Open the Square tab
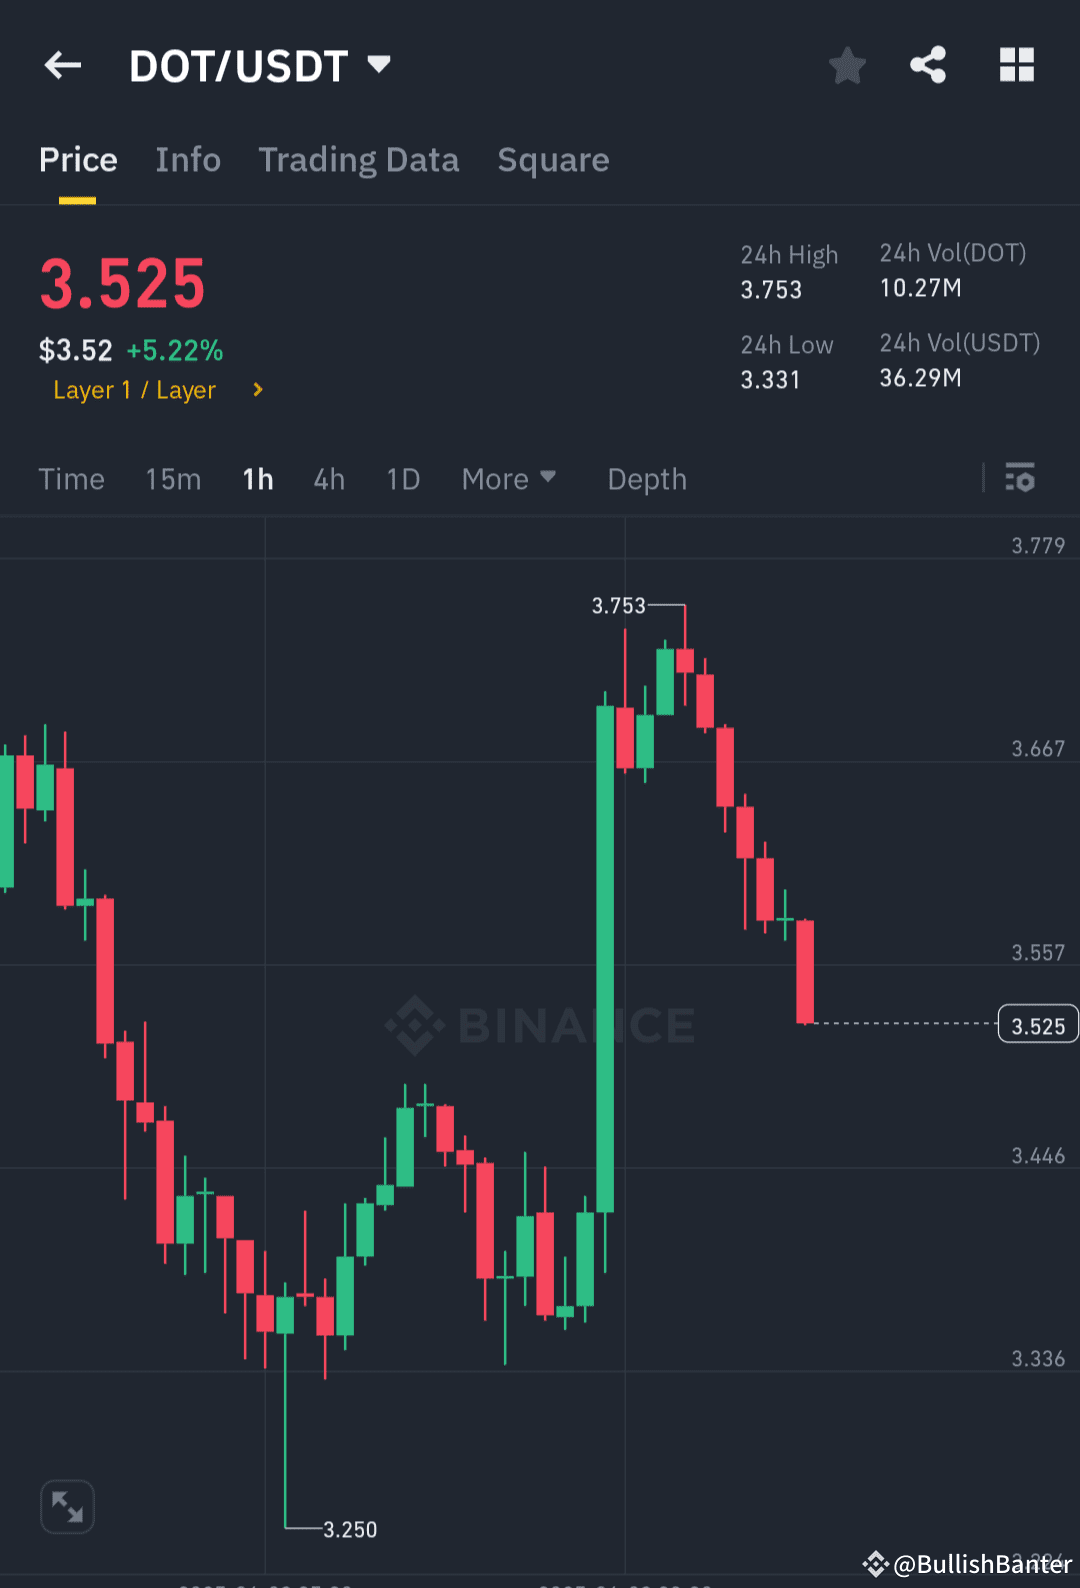Viewport: 1080px width, 1588px height. [x=553, y=160]
